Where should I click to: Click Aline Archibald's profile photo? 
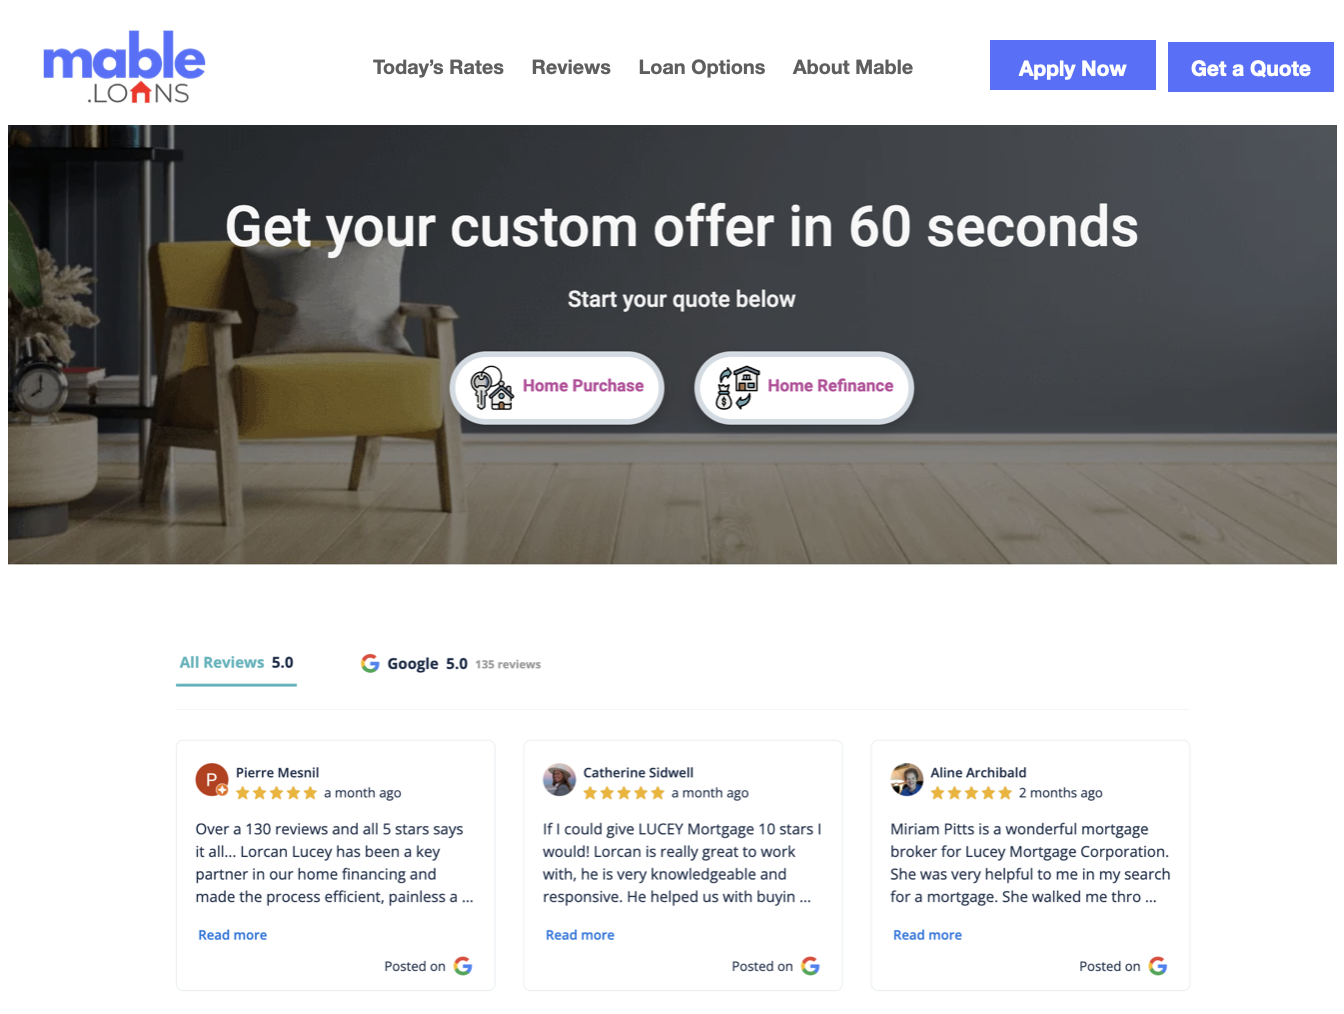(907, 780)
